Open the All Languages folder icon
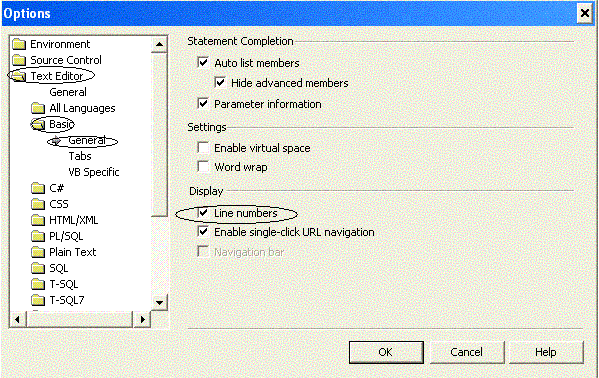The image size is (599, 378). pos(38,109)
